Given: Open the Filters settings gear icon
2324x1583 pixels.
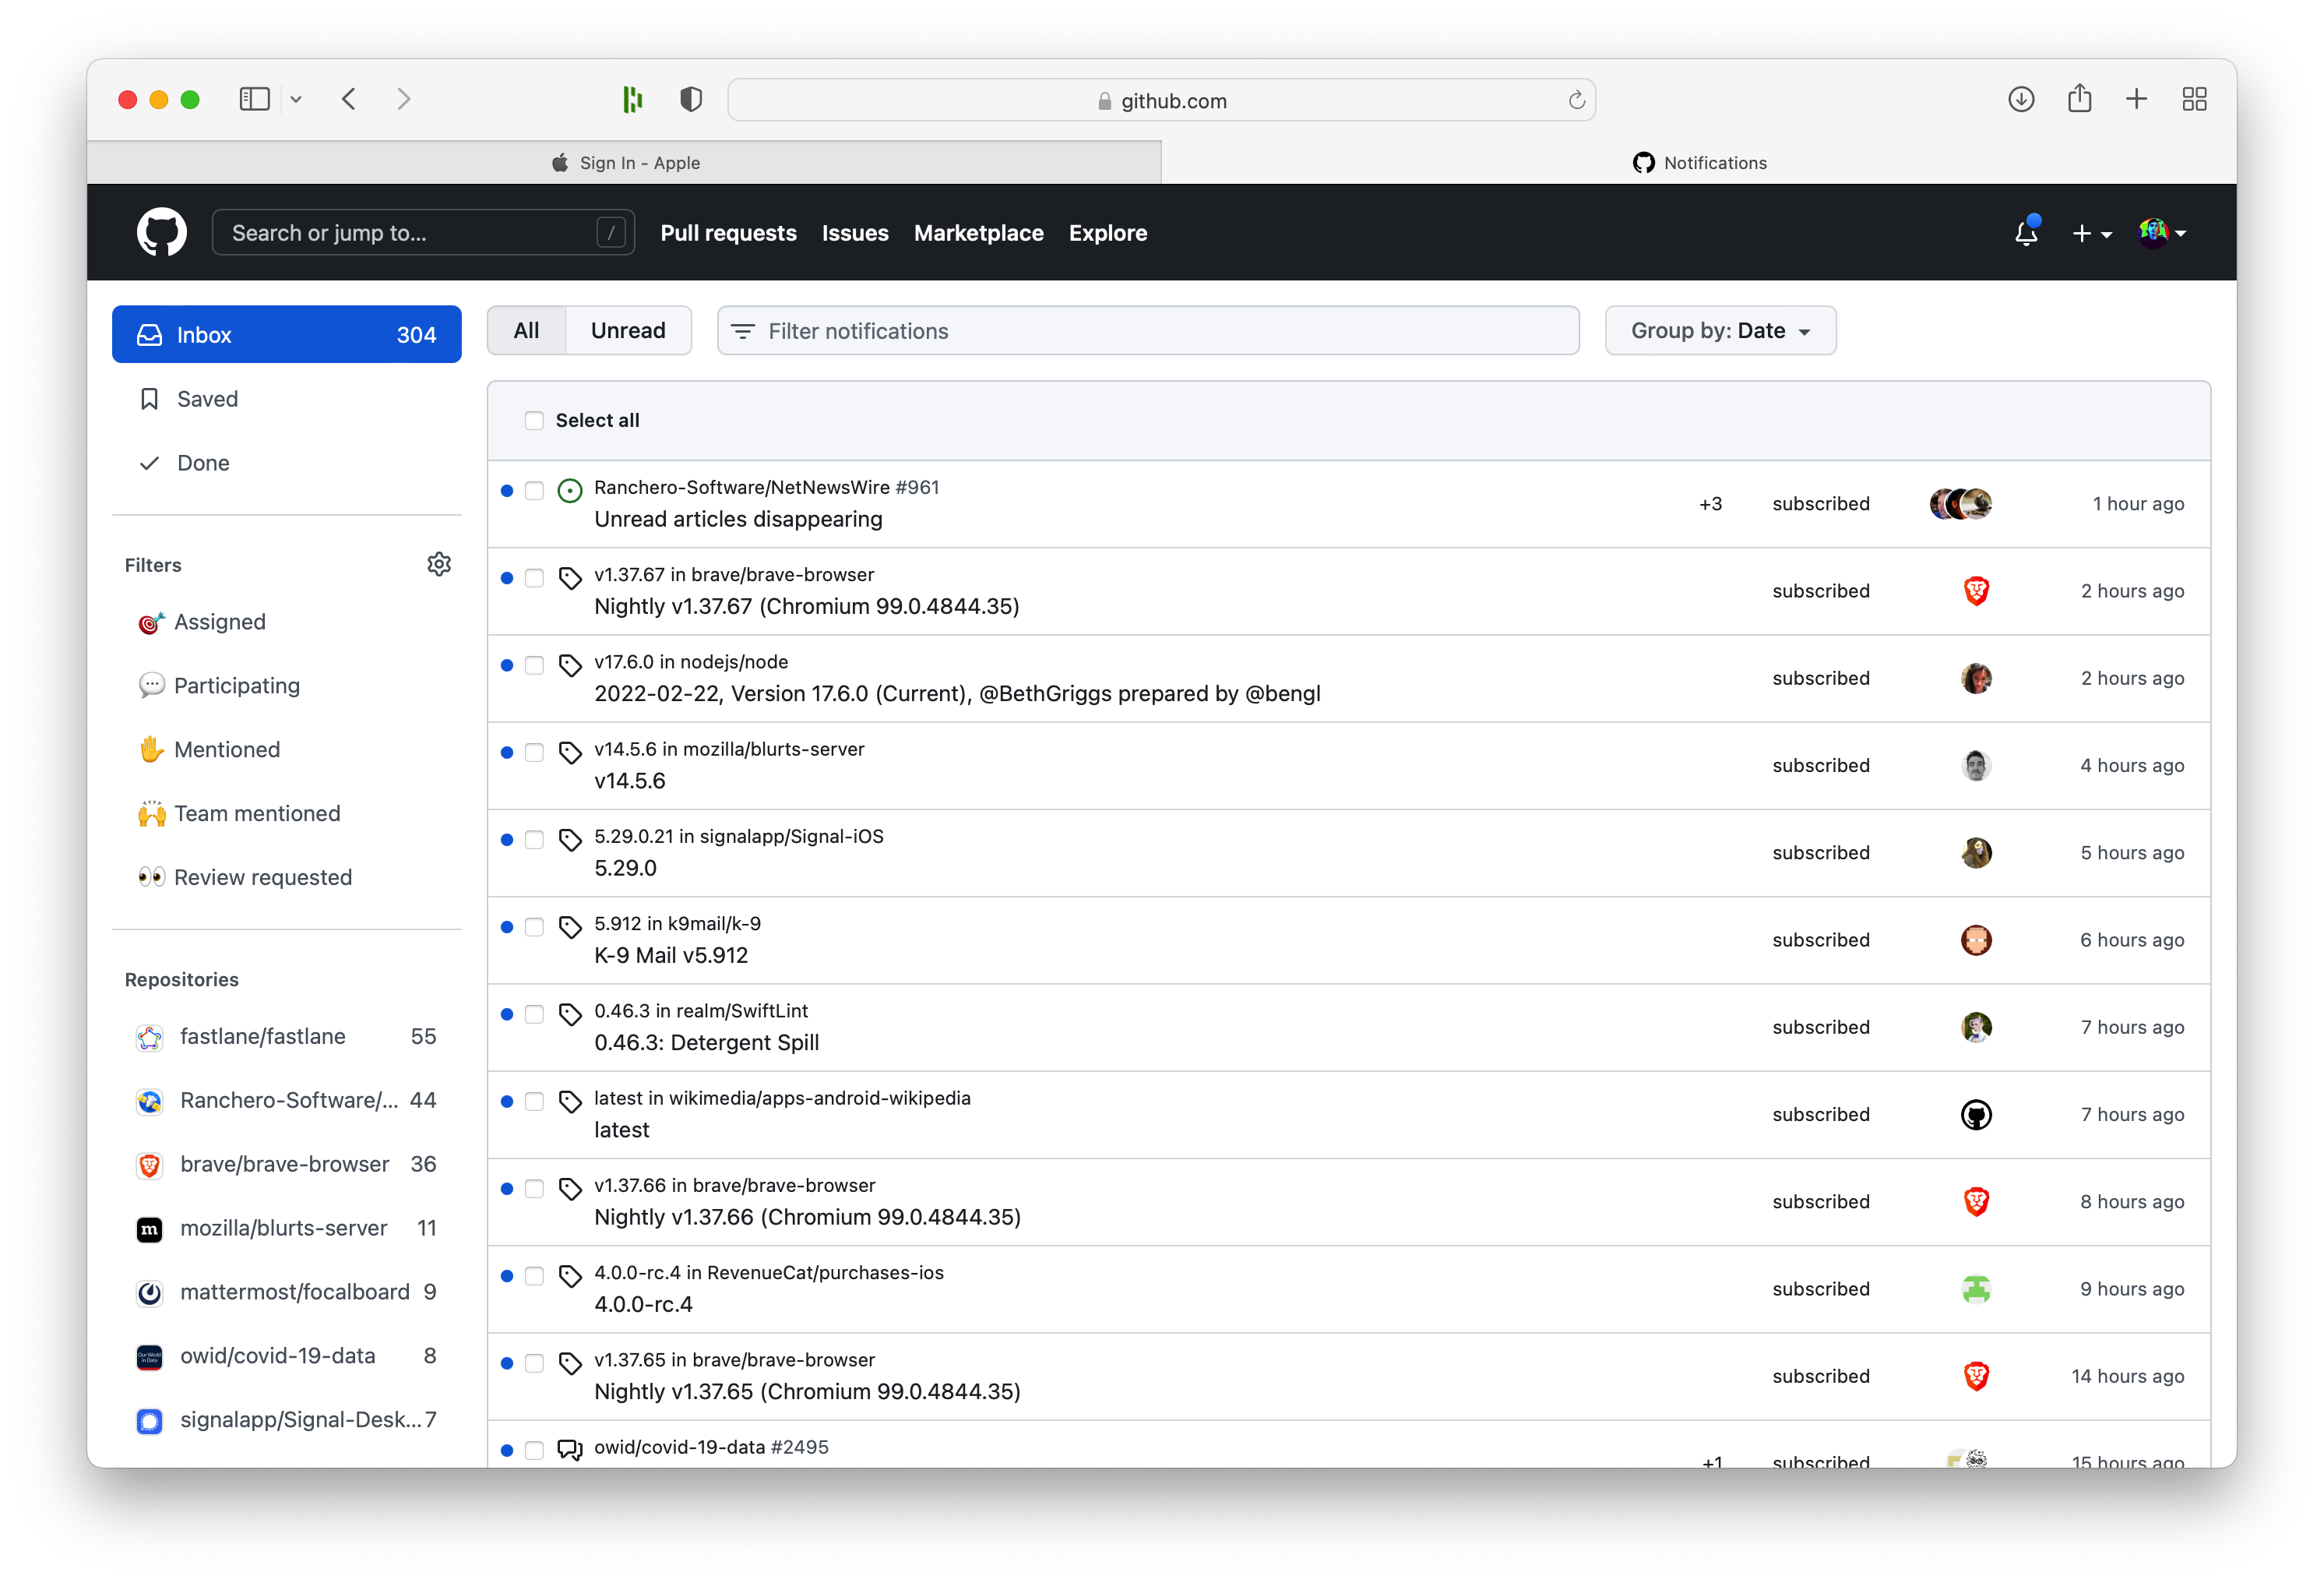Looking at the screenshot, I should (439, 564).
